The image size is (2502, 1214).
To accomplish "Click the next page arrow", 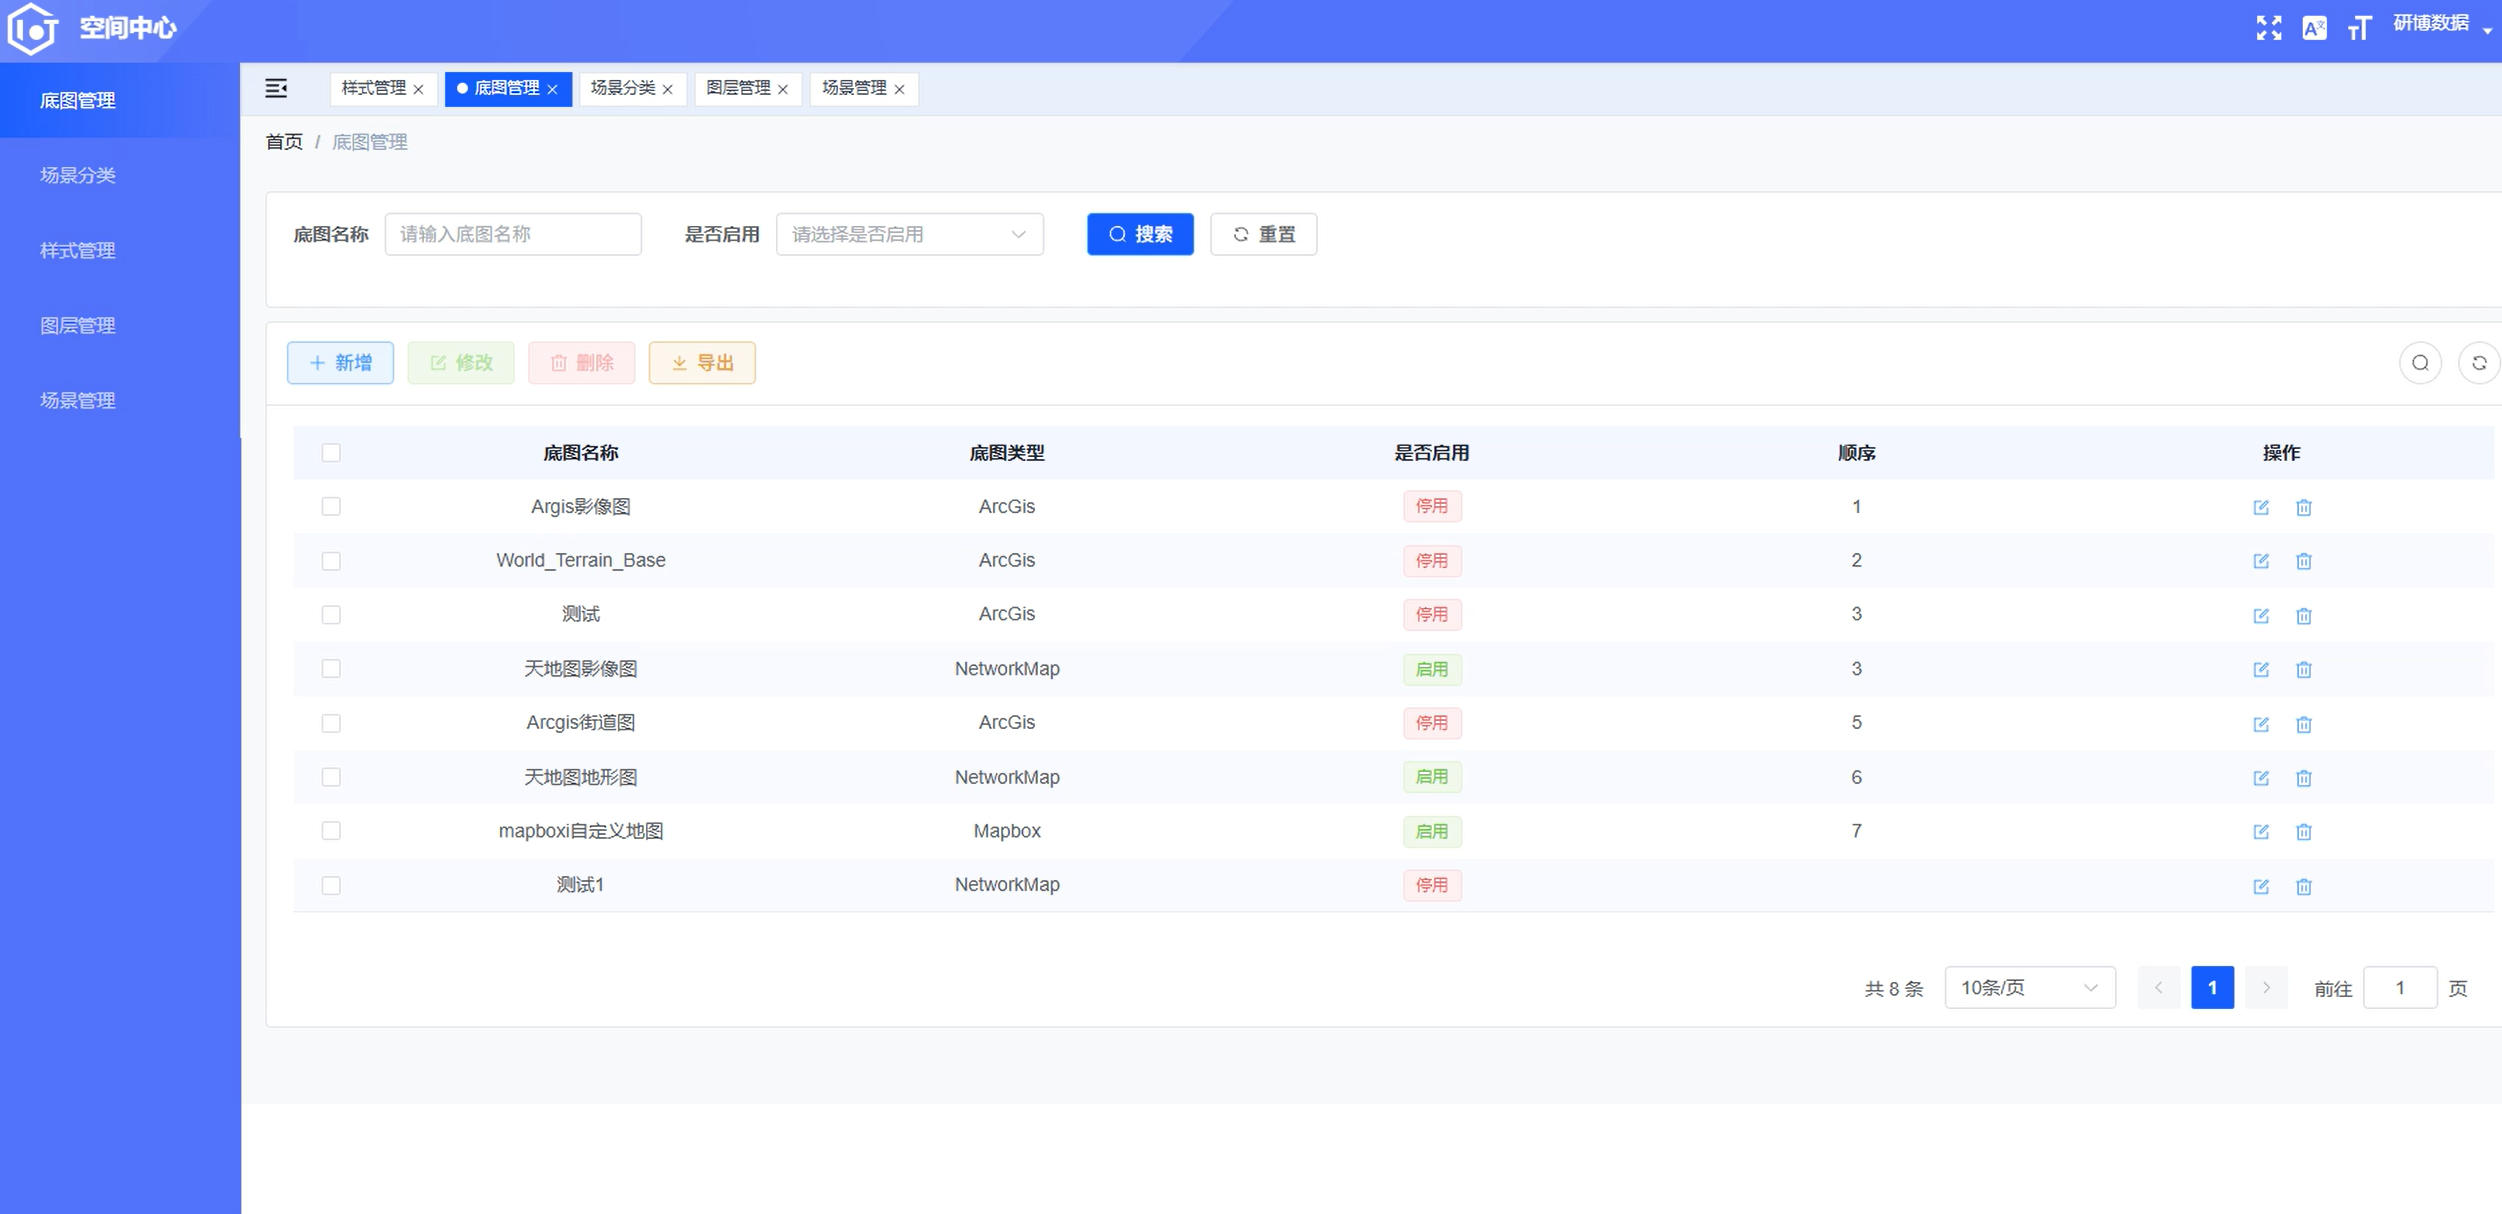I will (x=2266, y=988).
